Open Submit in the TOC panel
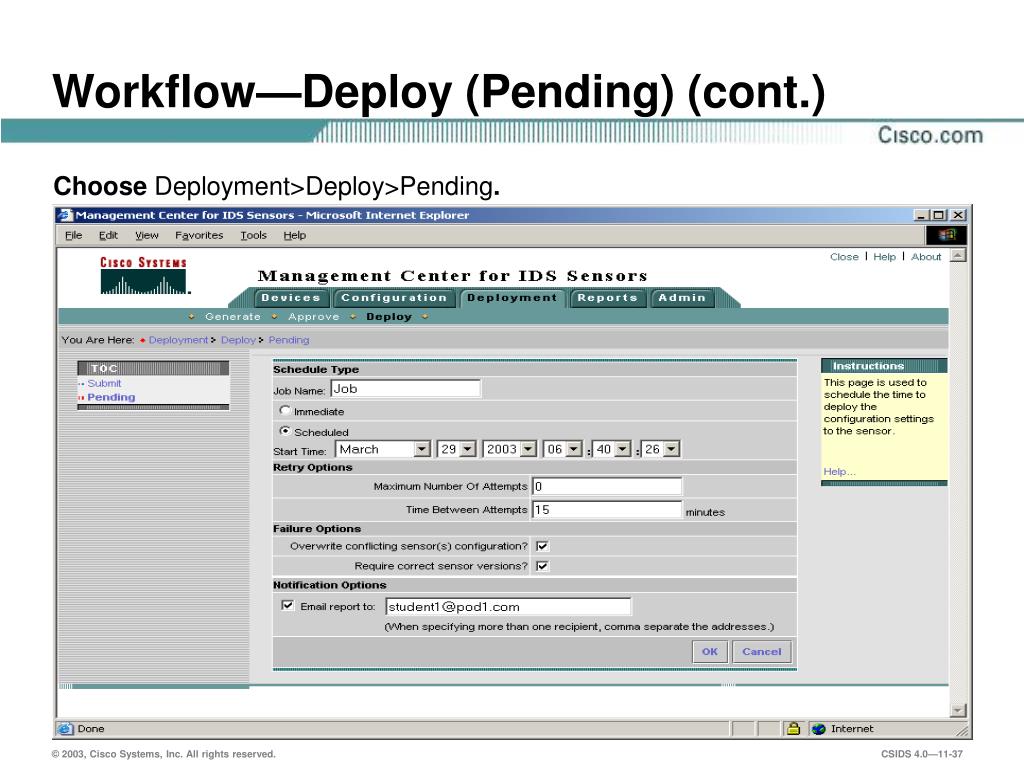Screen dimensions: 1024x768 click(104, 383)
